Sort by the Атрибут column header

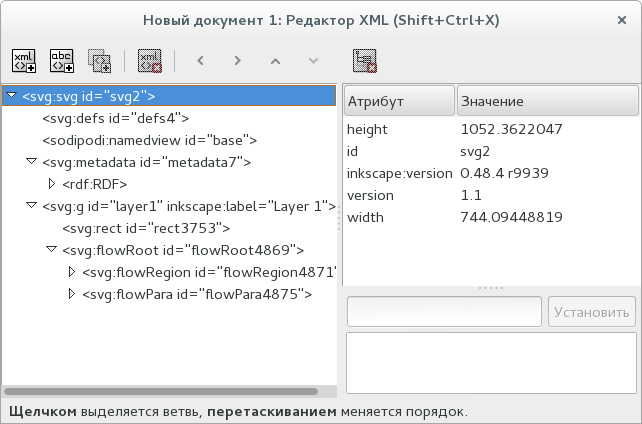pos(399,101)
